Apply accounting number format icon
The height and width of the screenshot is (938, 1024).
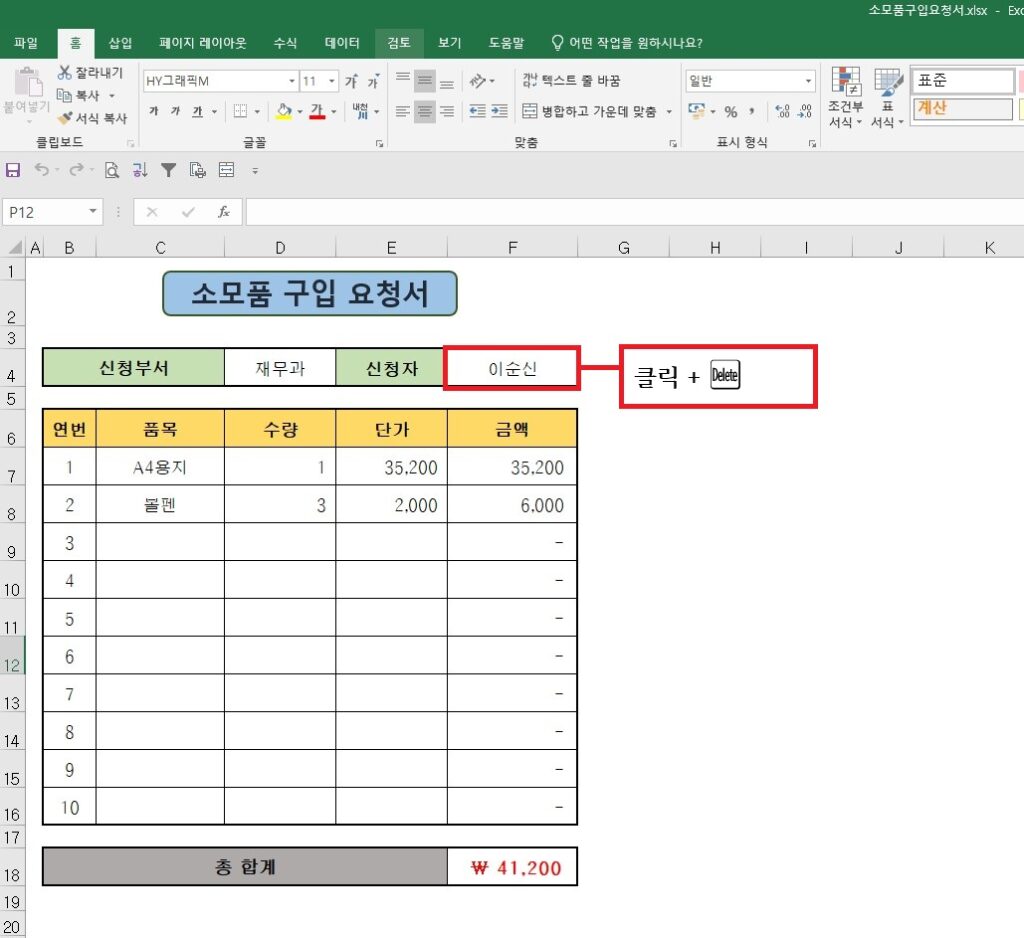[697, 111]
